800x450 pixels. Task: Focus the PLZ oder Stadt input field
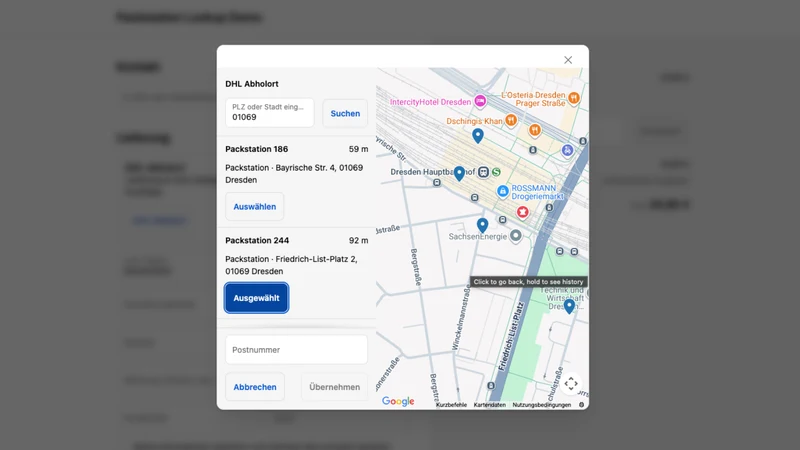[269, 113]
